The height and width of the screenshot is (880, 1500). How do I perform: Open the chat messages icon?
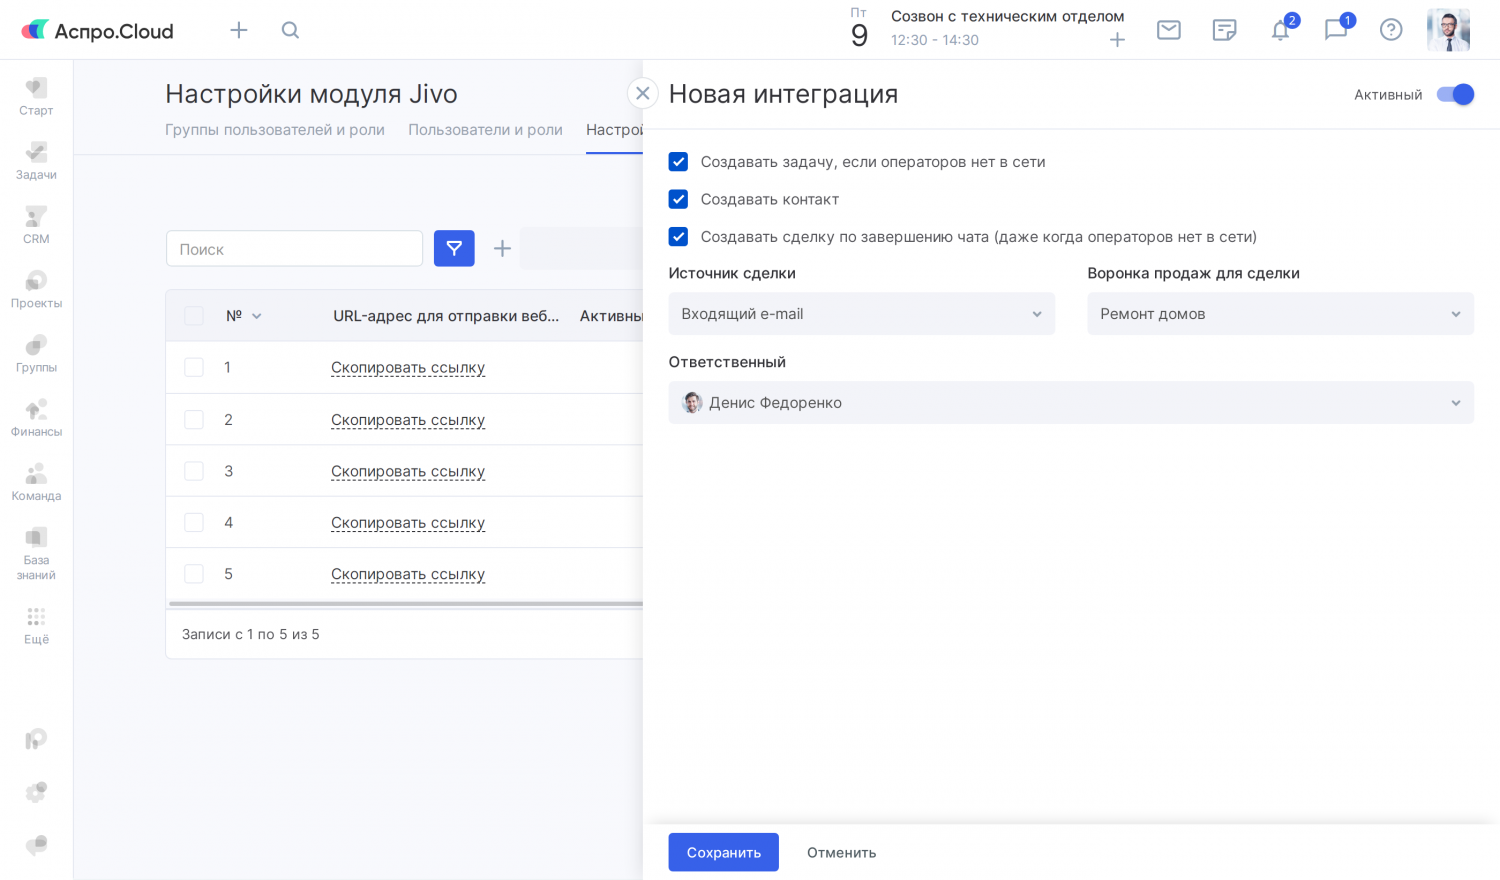1335,30
